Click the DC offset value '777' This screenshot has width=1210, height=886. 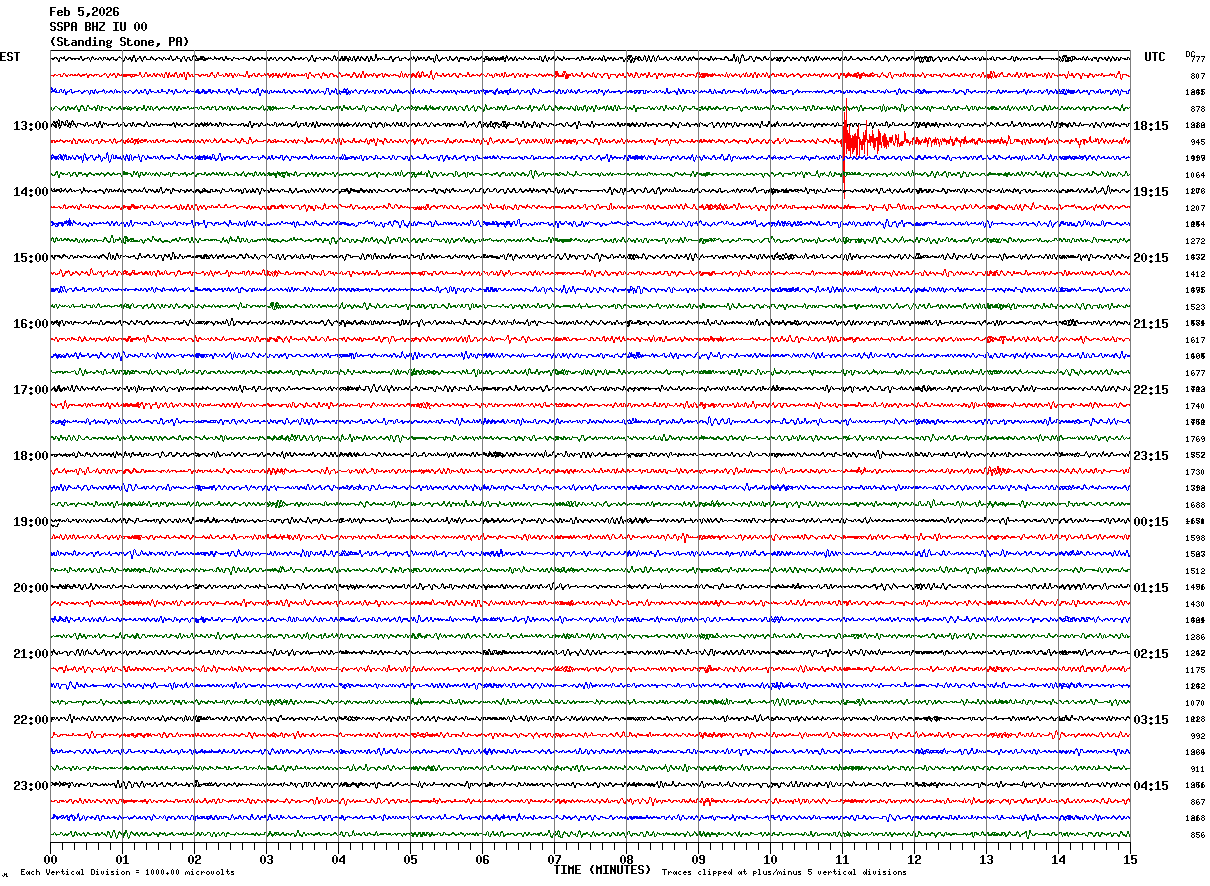1198,59
